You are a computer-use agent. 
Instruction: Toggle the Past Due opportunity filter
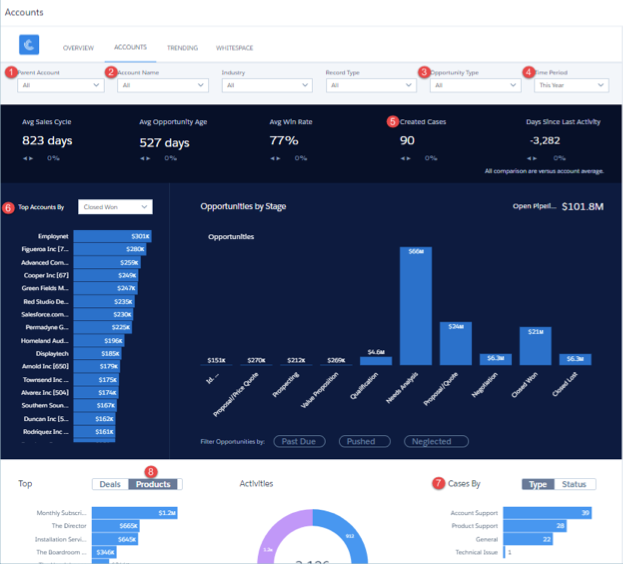click(299, 441)
